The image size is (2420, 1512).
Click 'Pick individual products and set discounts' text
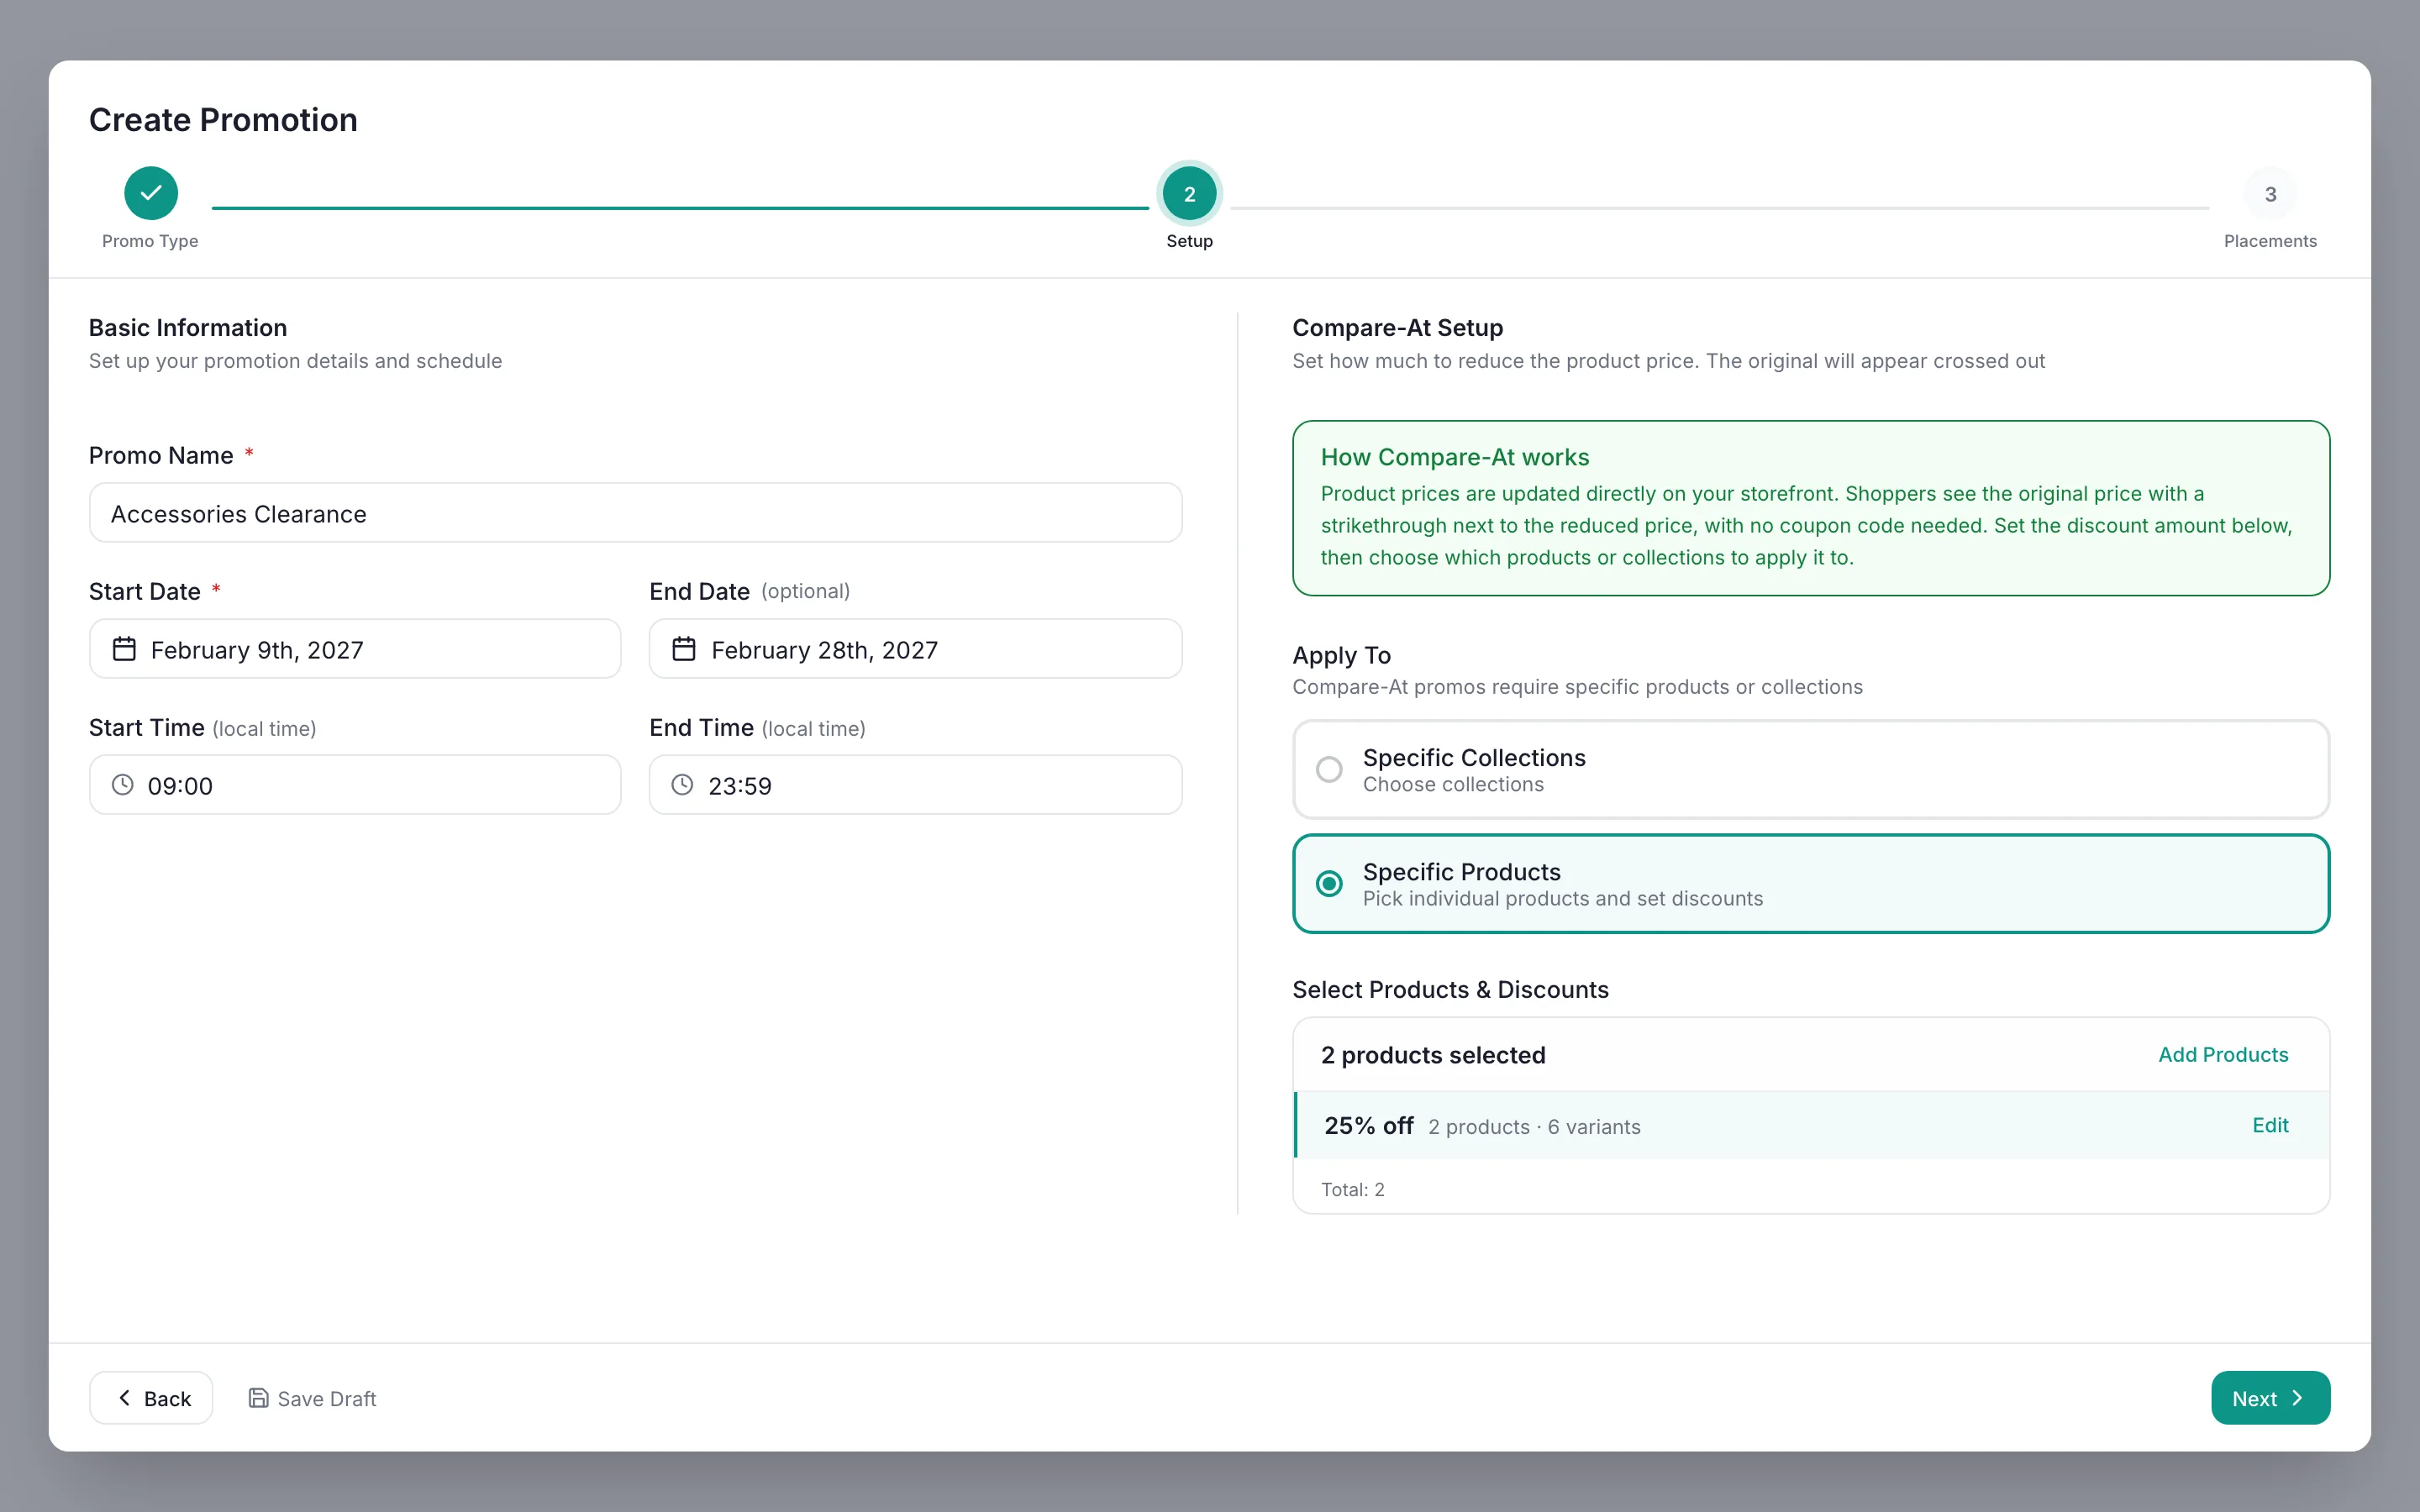(1563, 899)
